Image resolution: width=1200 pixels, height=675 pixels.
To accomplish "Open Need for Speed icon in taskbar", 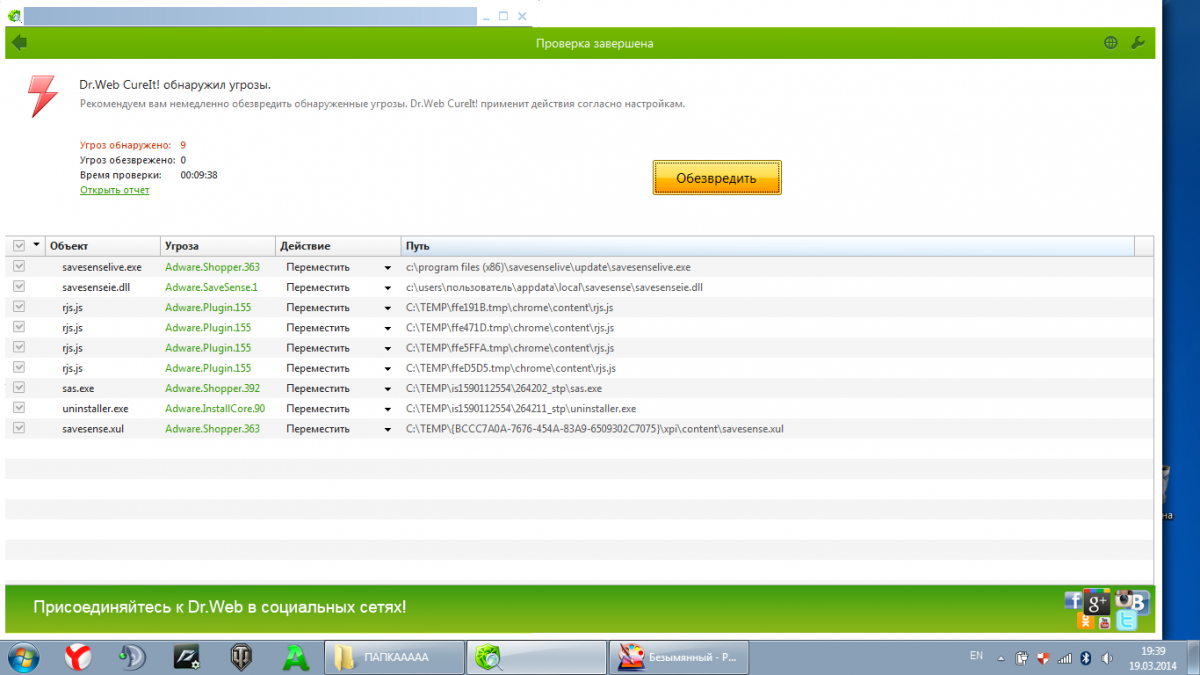I will [x=187, y=657].
